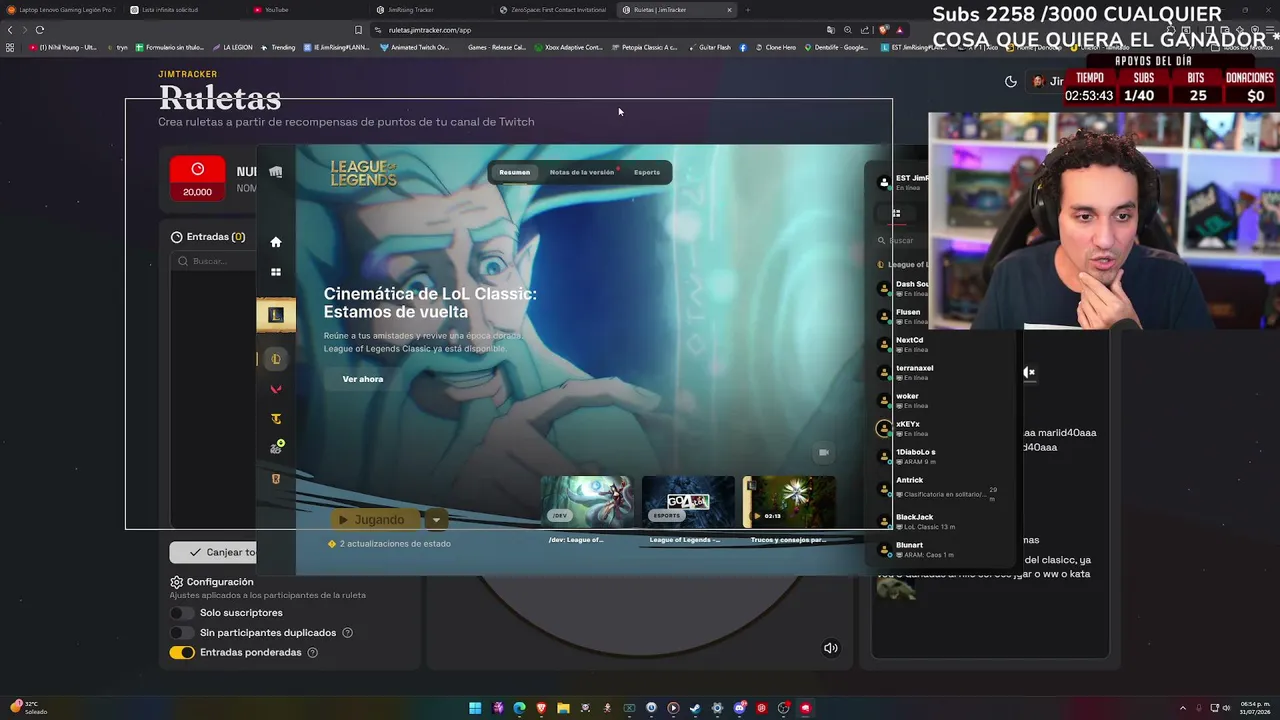The width and height of the screenshot is (1280, 720).
Task: Toggle Solo suscriptores switch
Action: coord(182,613)
